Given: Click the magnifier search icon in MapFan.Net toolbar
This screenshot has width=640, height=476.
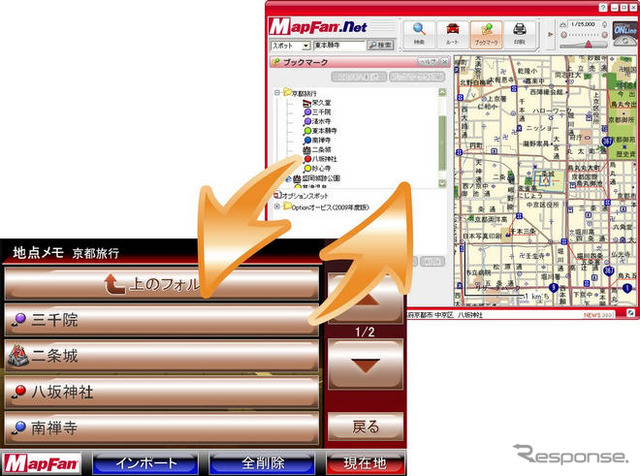Looking at the screenshot, I should (419, 33).
